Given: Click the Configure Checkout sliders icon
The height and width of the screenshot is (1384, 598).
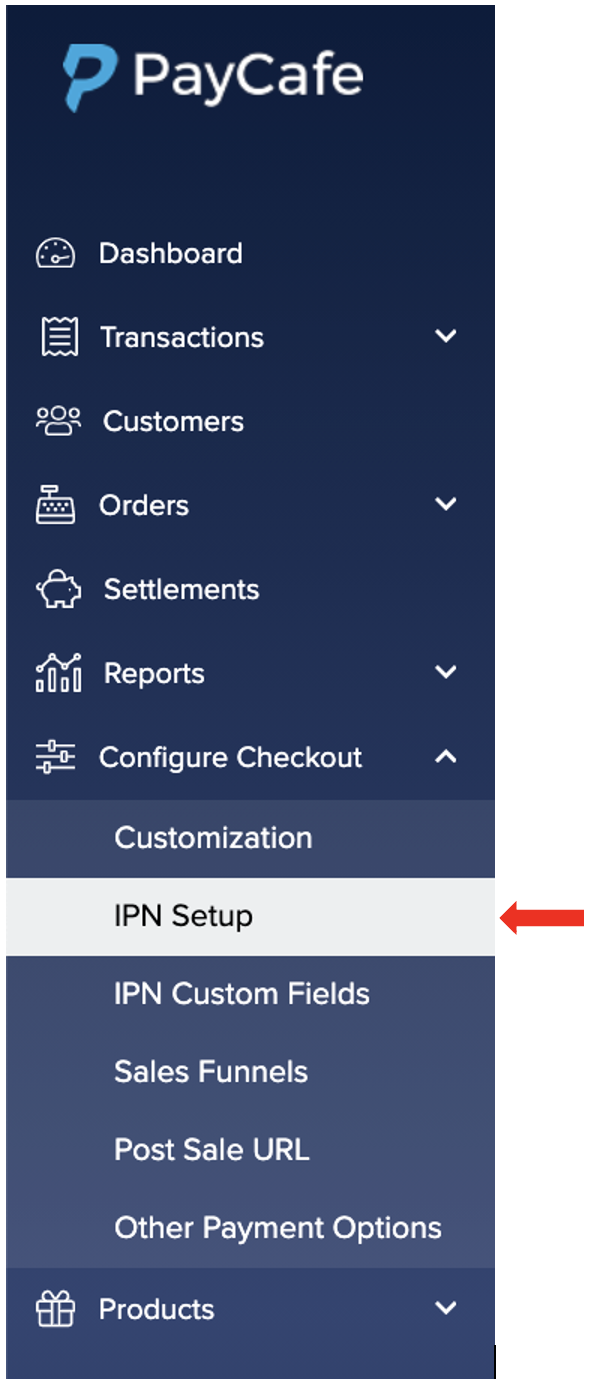Looking at the screenshot, I should [55, 758].
